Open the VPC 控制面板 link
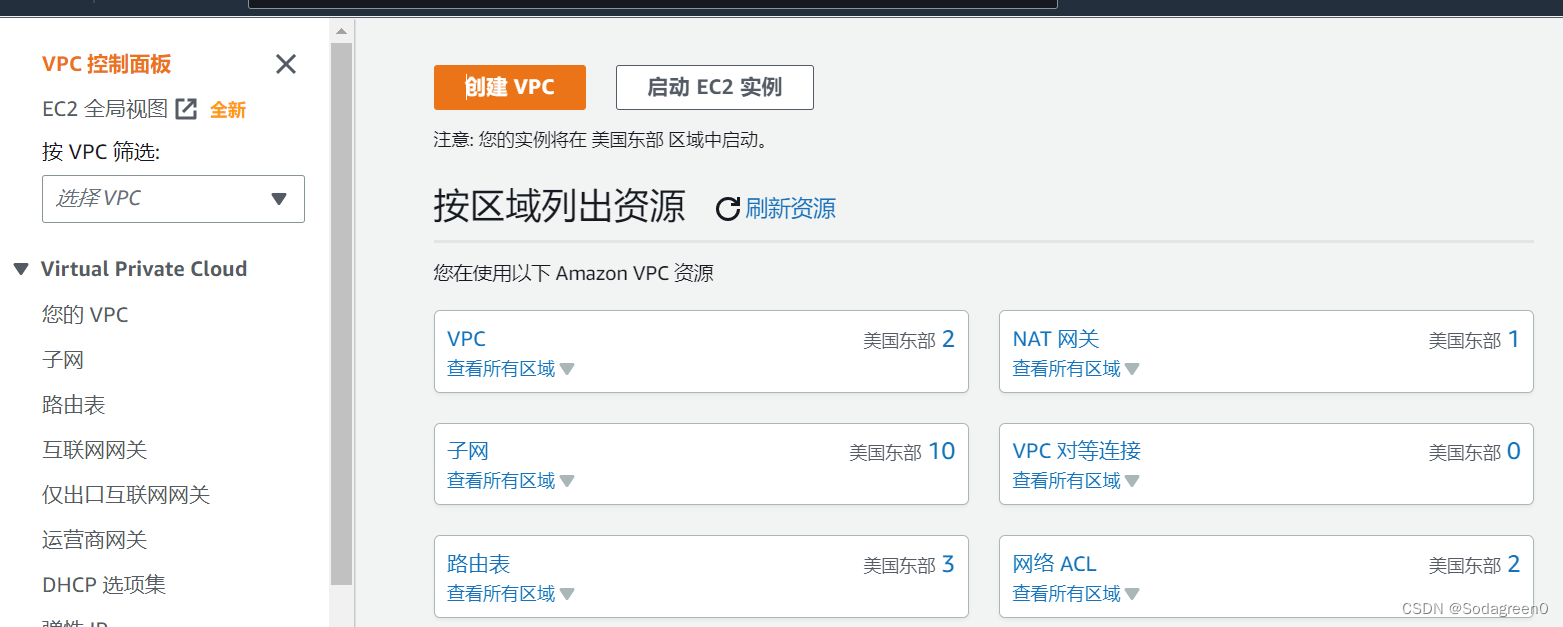This screenshot has height=627, width=1563. click(x=107, y=64)
